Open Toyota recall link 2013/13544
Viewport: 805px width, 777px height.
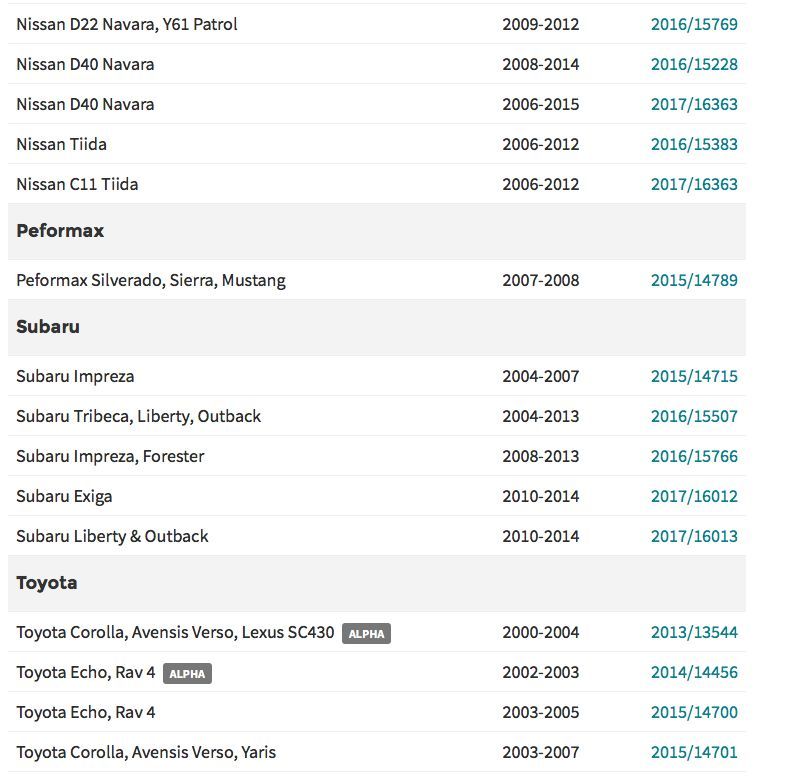[694, 632]
